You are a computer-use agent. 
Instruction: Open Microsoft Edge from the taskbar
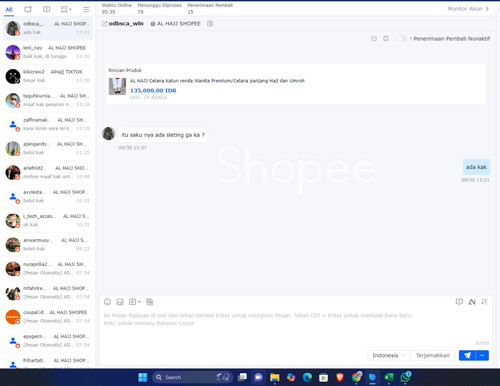(x=307, y=377)
